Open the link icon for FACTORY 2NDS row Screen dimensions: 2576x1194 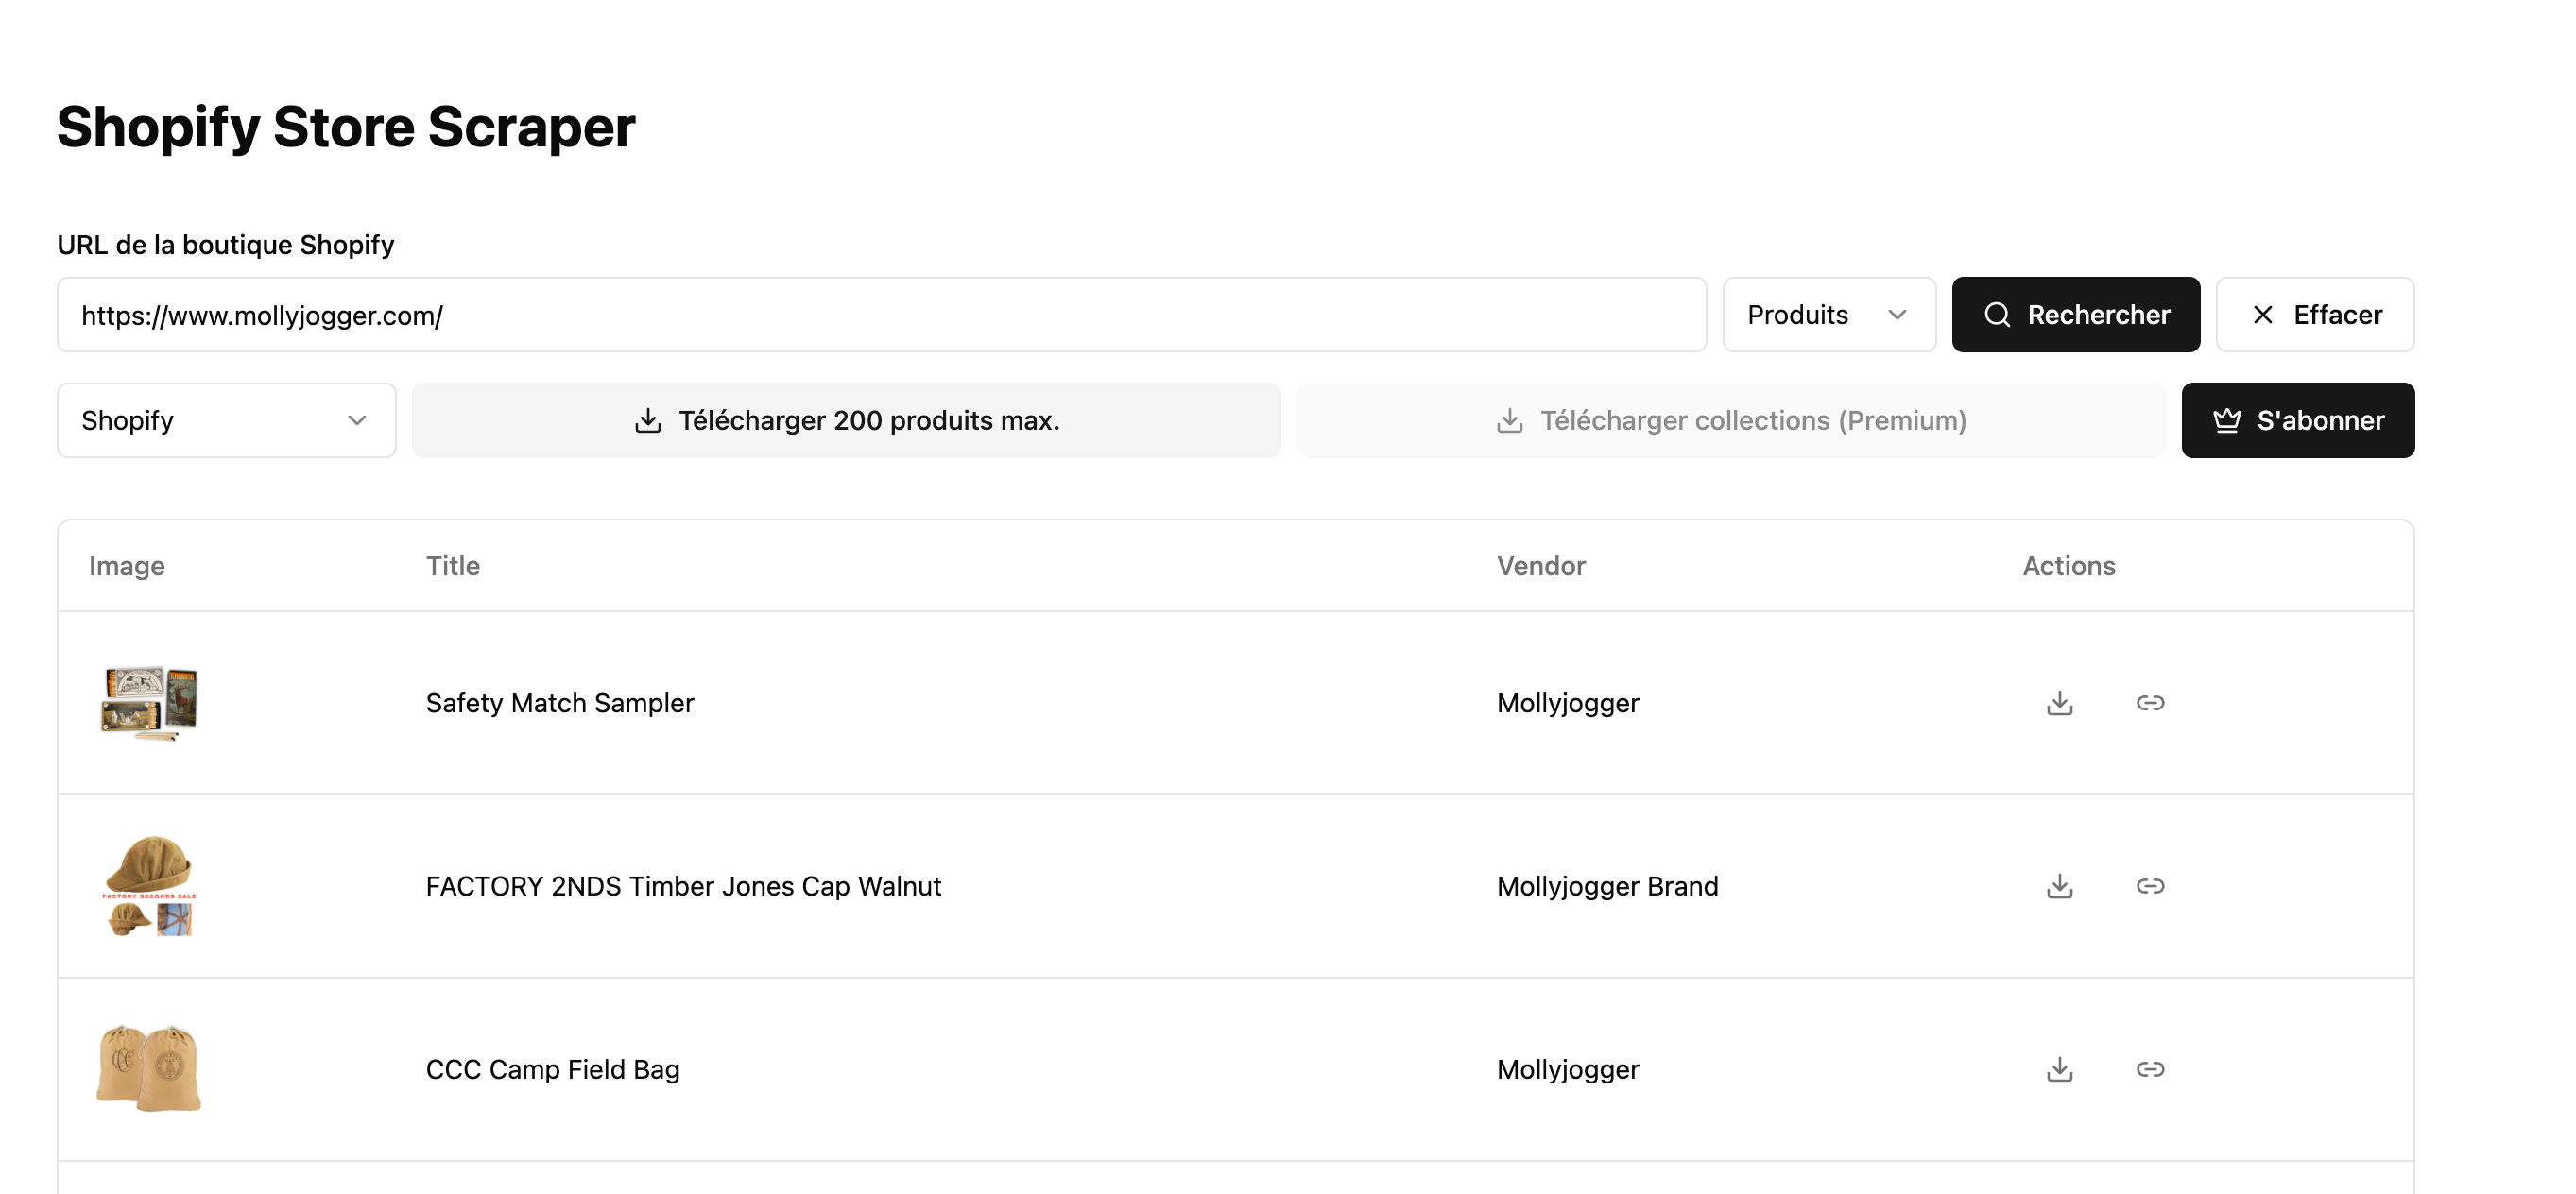[x=2151, y=886]
